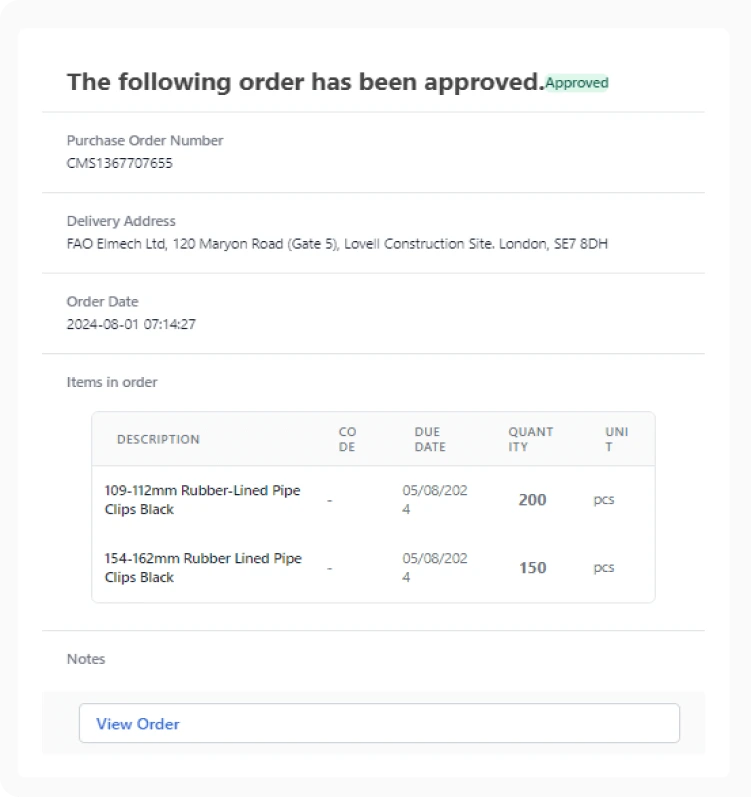Click the "Items in order" label
This screenshot has width=751, height=797.
click(x=112, y=382)
